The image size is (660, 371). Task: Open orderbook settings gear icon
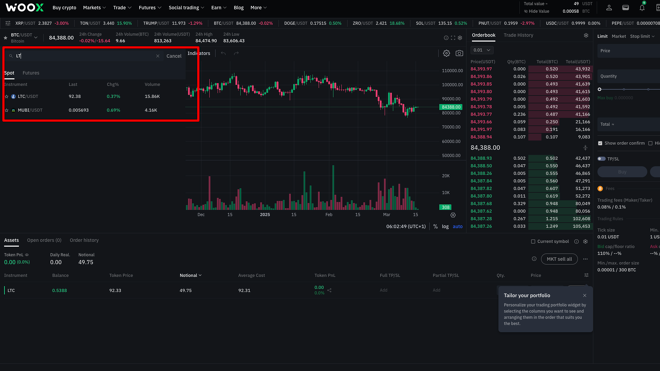coord(586,35)
